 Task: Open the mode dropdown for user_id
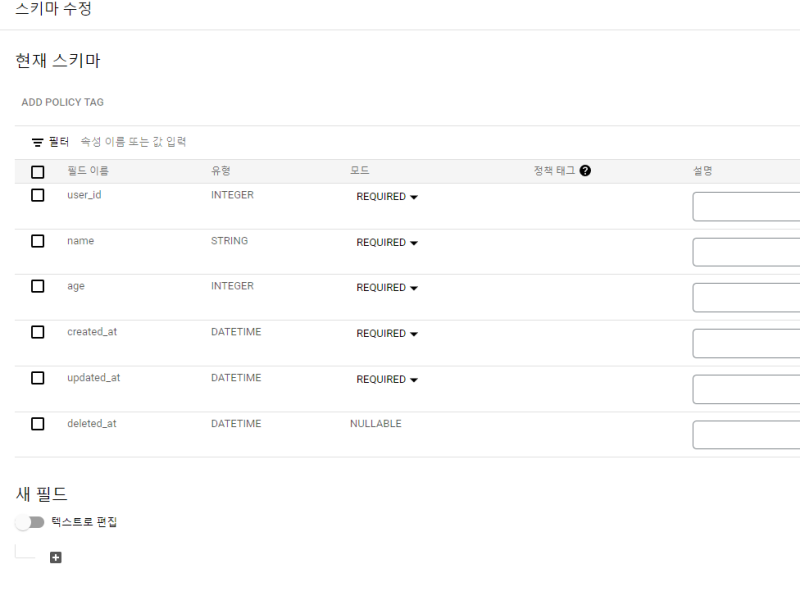click(x=387, y=197)
